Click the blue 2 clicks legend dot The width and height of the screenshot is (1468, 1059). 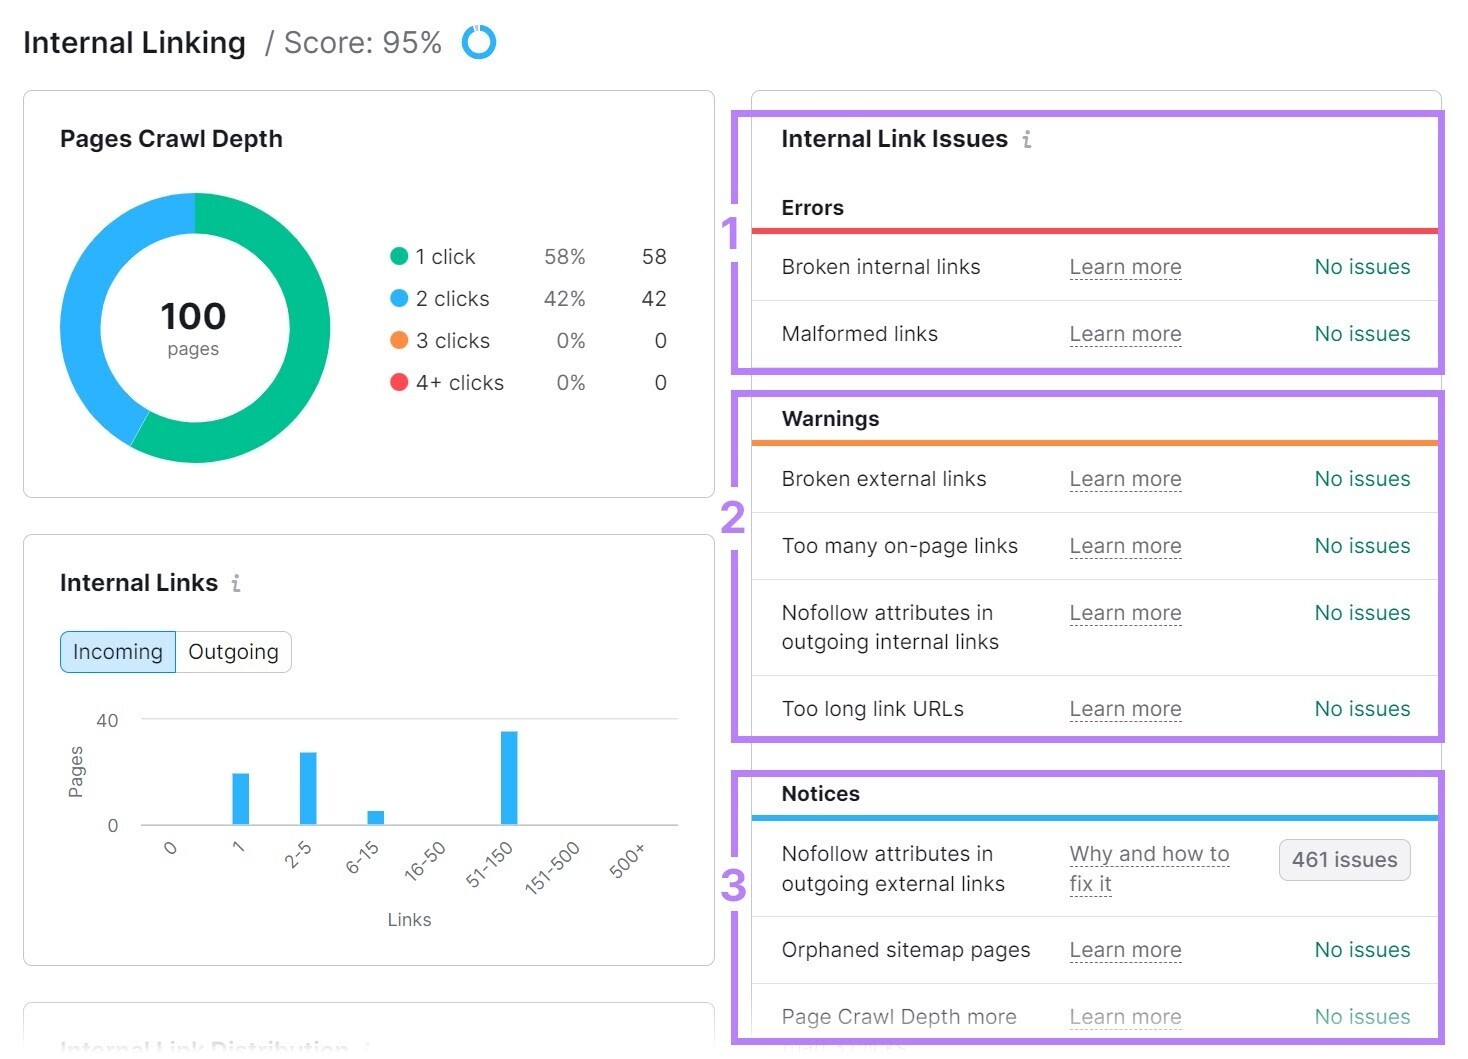coord(399,299)
